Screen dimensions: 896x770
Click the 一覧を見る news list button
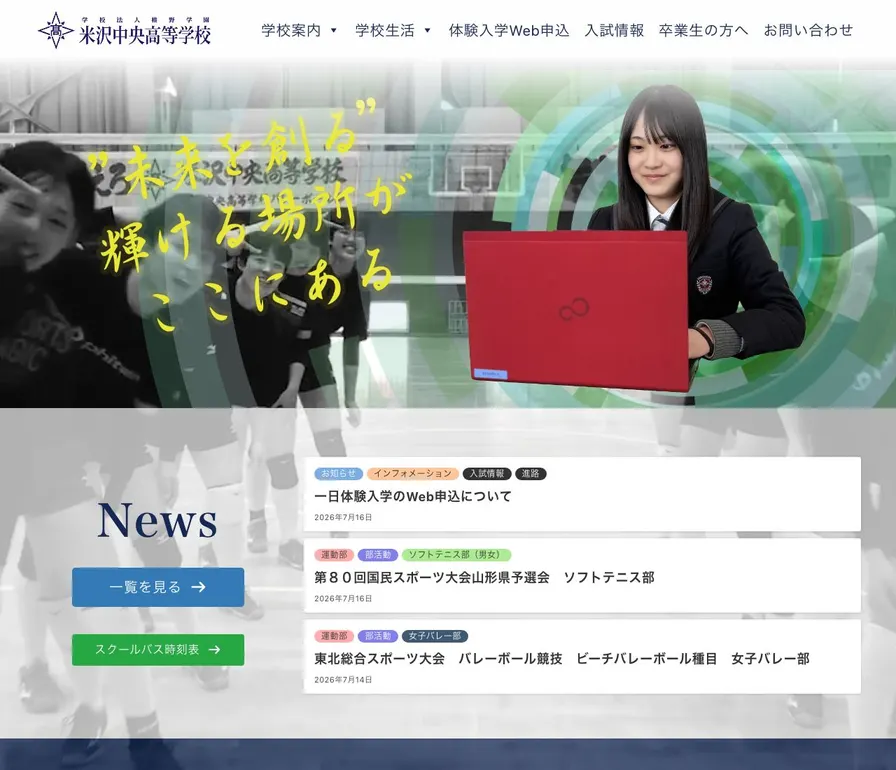(158, 587)
